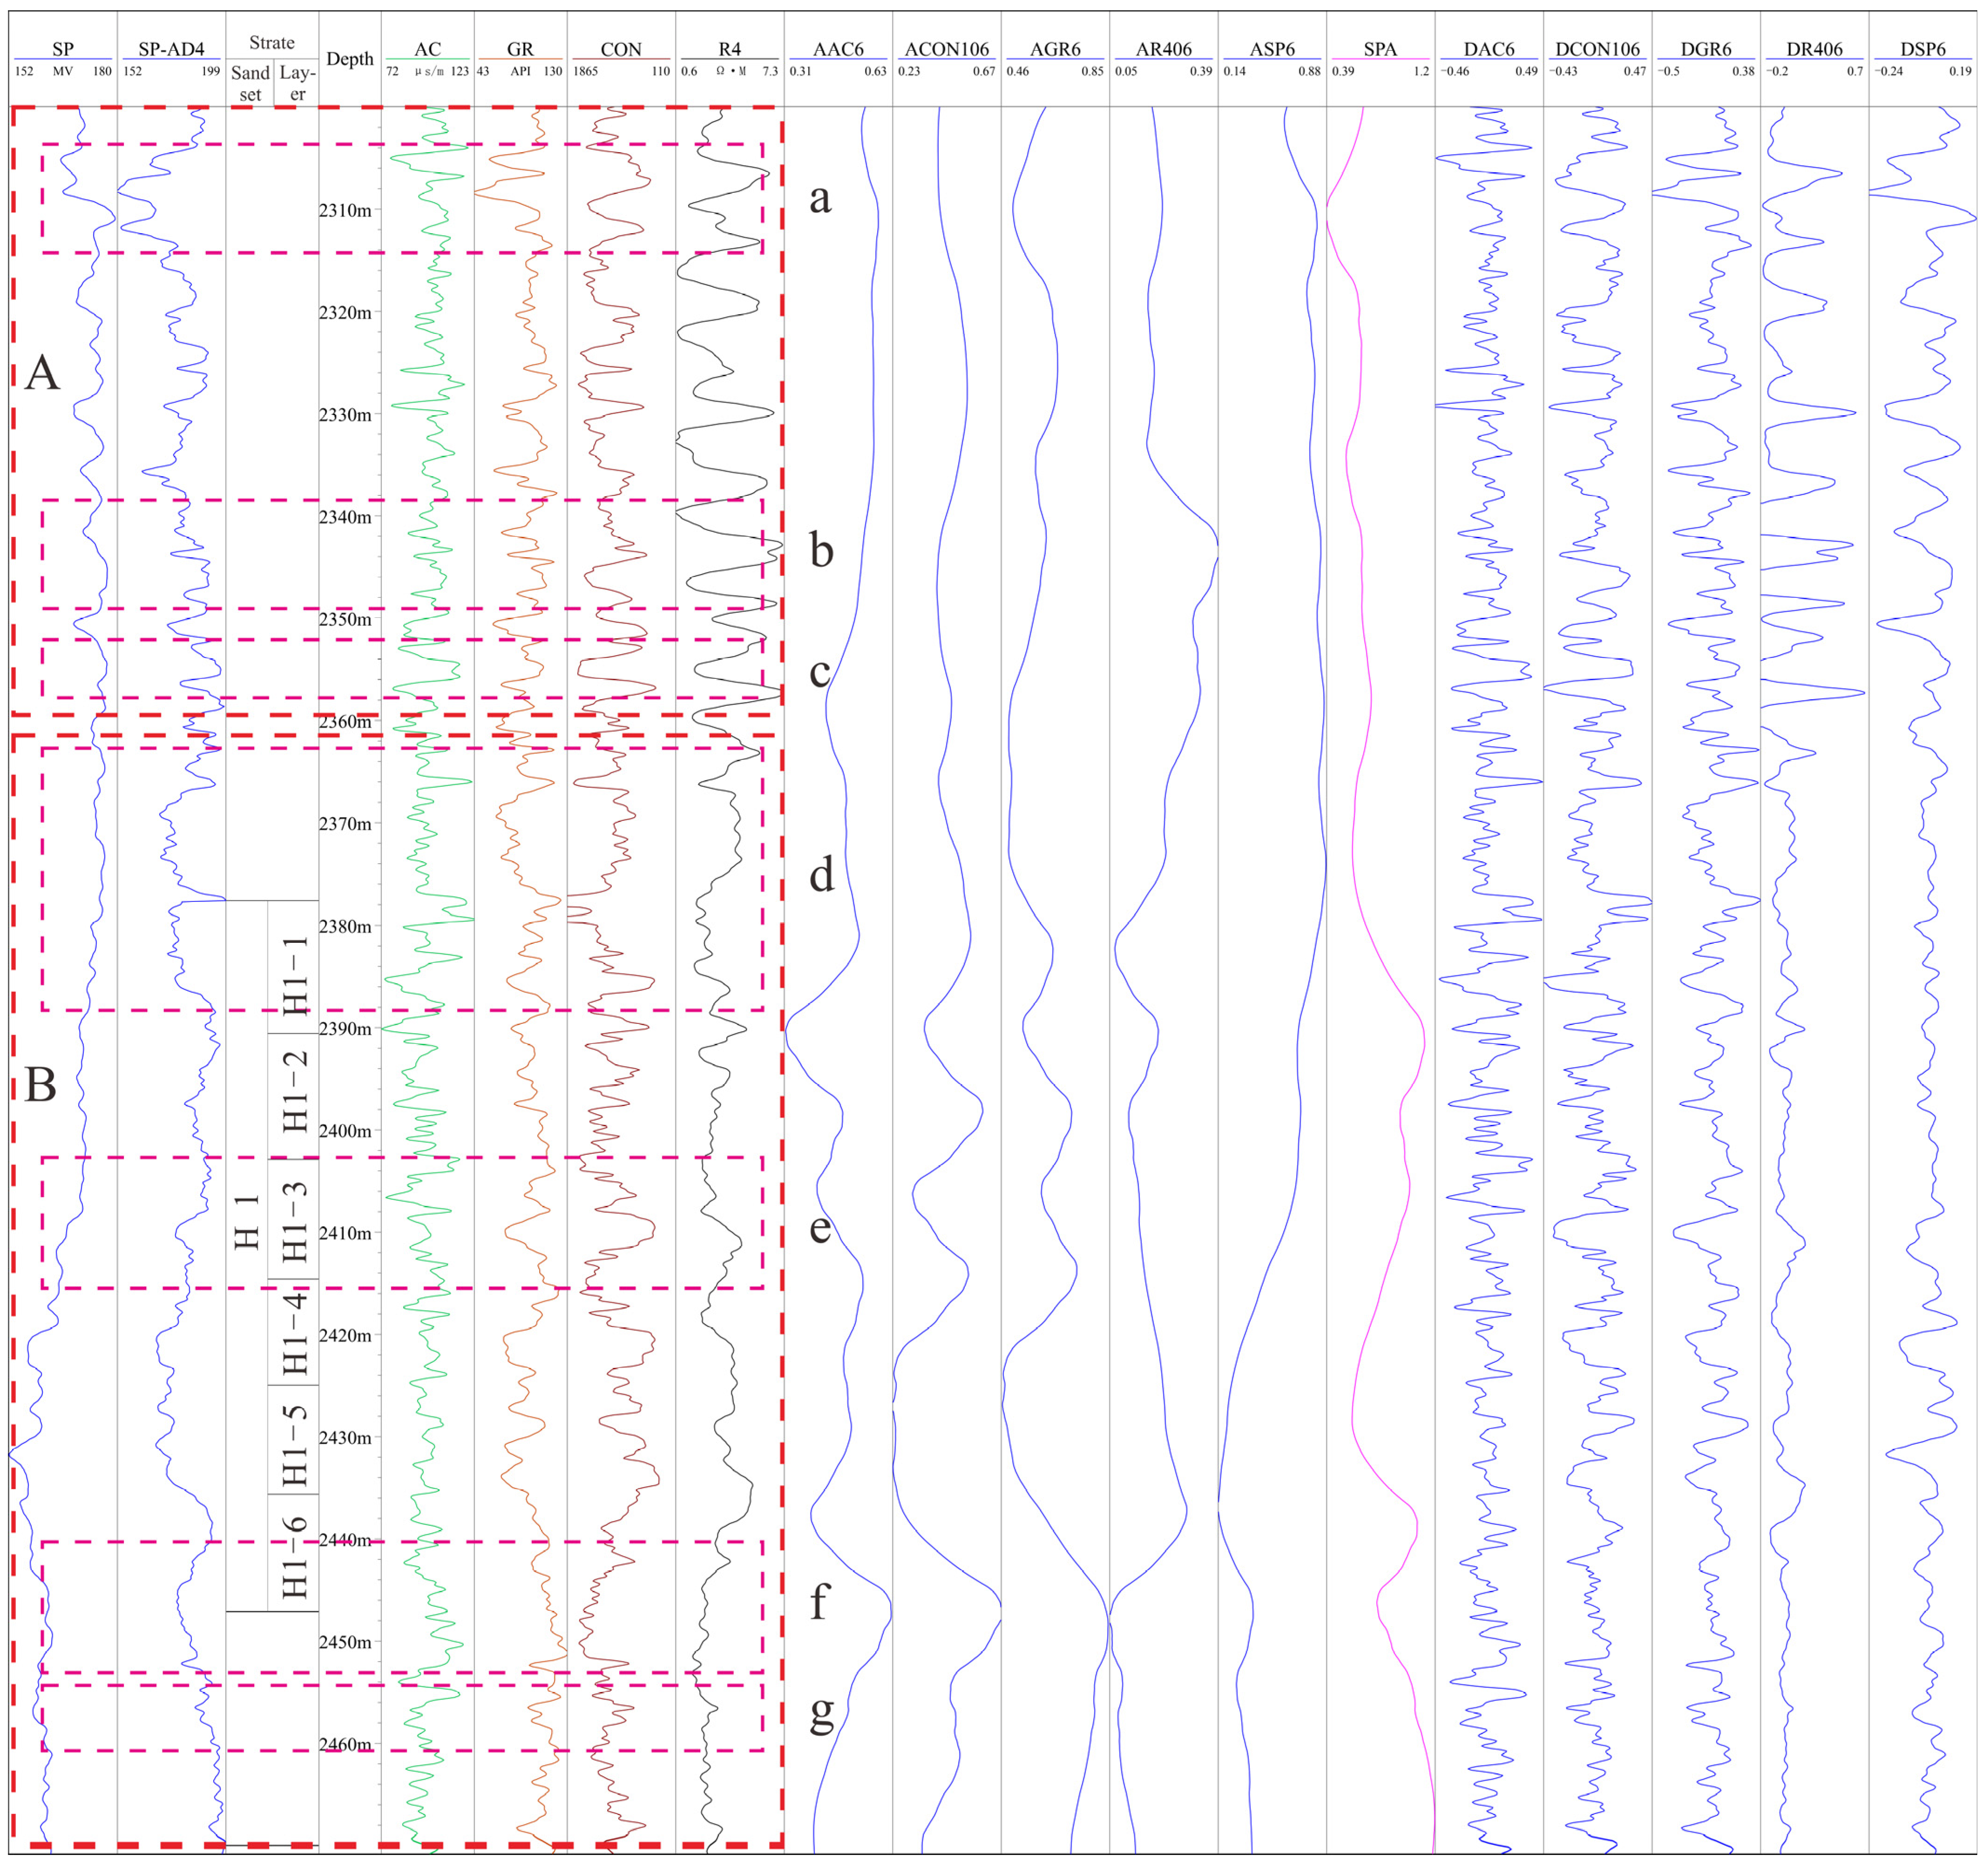Screen dimensions: 1988x1868
Task: Click the GR curve header
Action: click(x=520, y=49)
